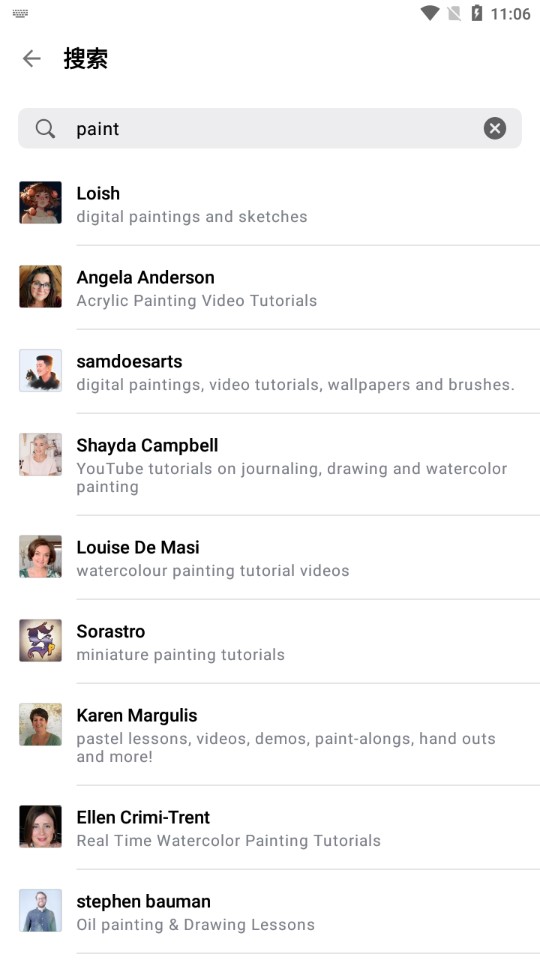This screenshot has height=960, width=540.
Task: Tap the magnifier search icon
Action: 45,129
